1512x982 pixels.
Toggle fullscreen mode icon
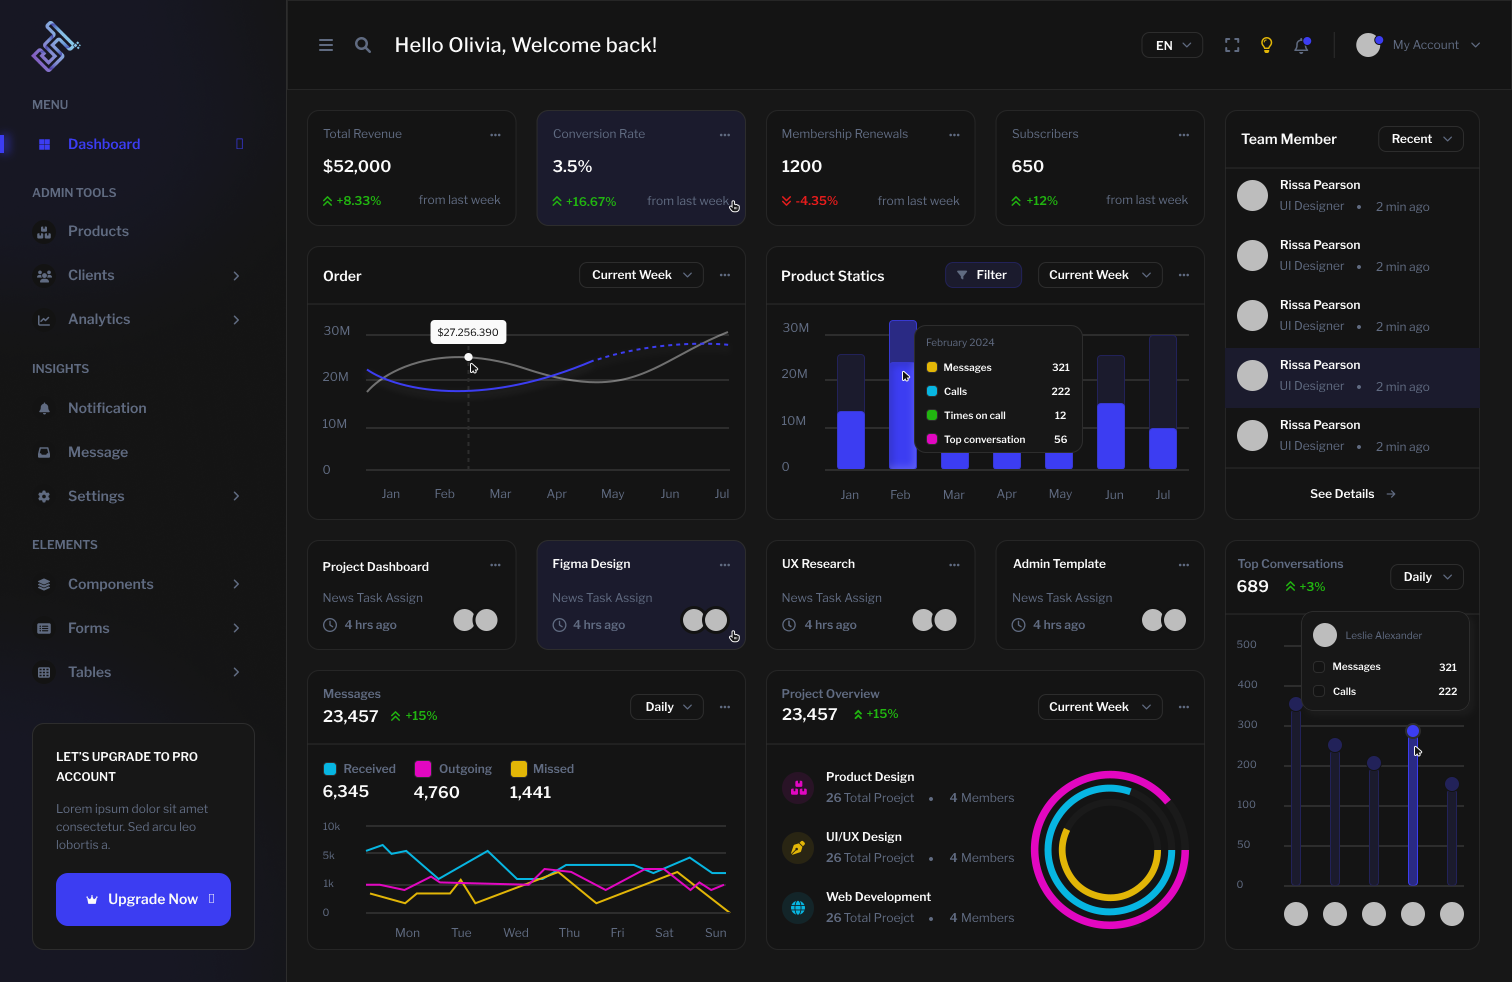tap(1232, 45)
